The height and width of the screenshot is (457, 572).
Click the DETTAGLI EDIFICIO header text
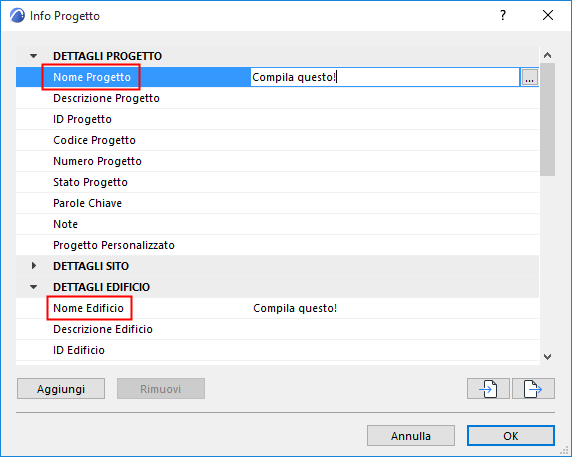(101, 287)
